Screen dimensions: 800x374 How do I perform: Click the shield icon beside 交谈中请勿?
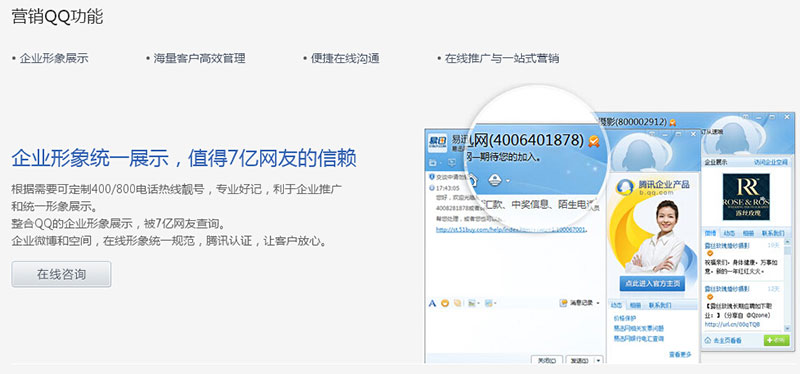(432, 177)
